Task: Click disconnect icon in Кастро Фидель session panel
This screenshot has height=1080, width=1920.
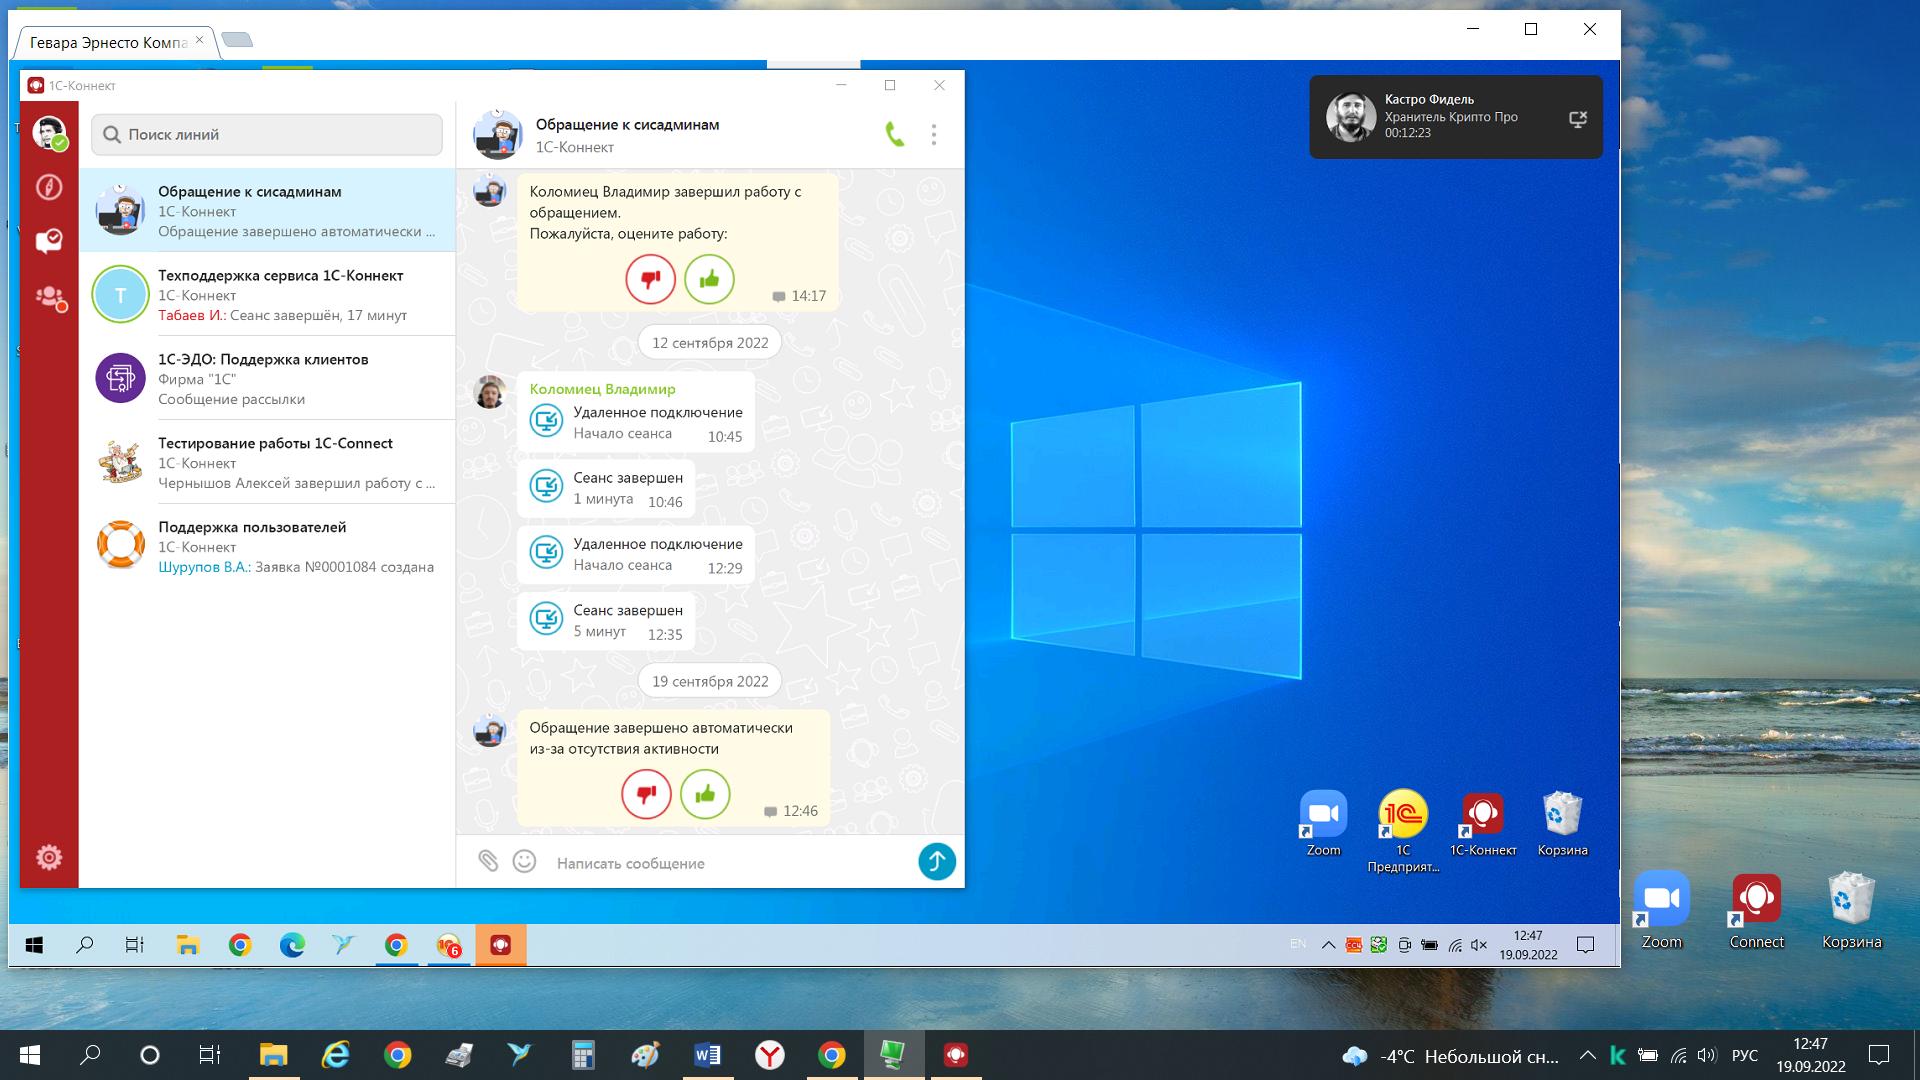Action: 1577,120
